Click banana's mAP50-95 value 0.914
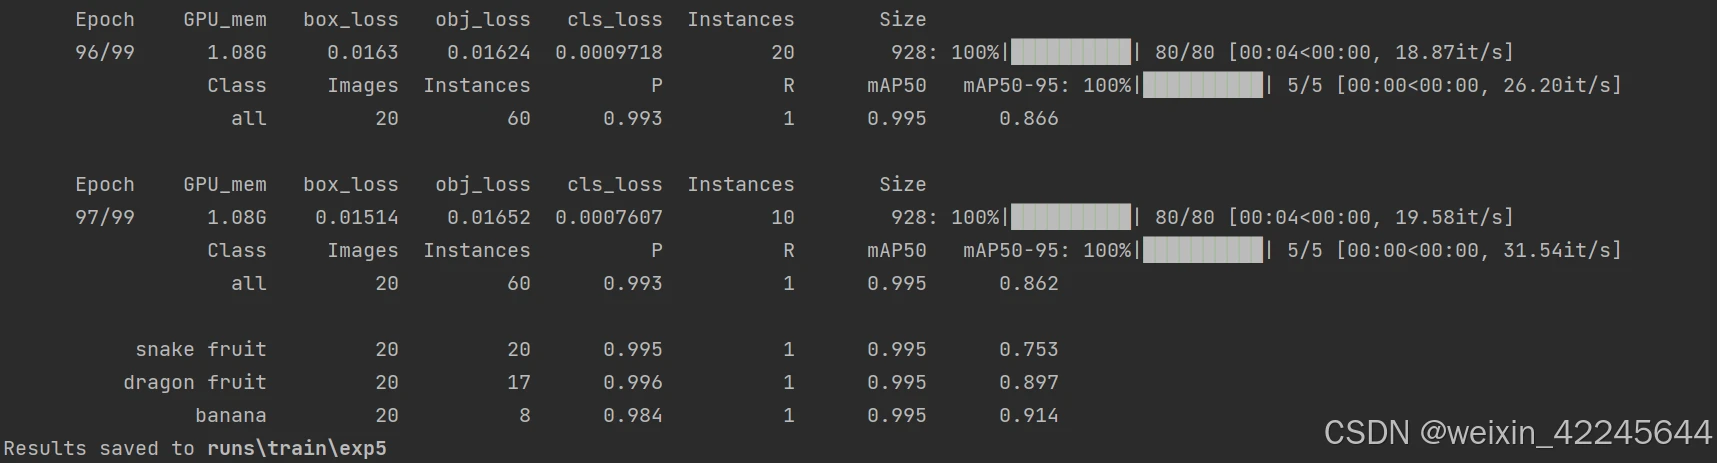Viewport: 1717px width, 463px height. tap(1028, 415)
